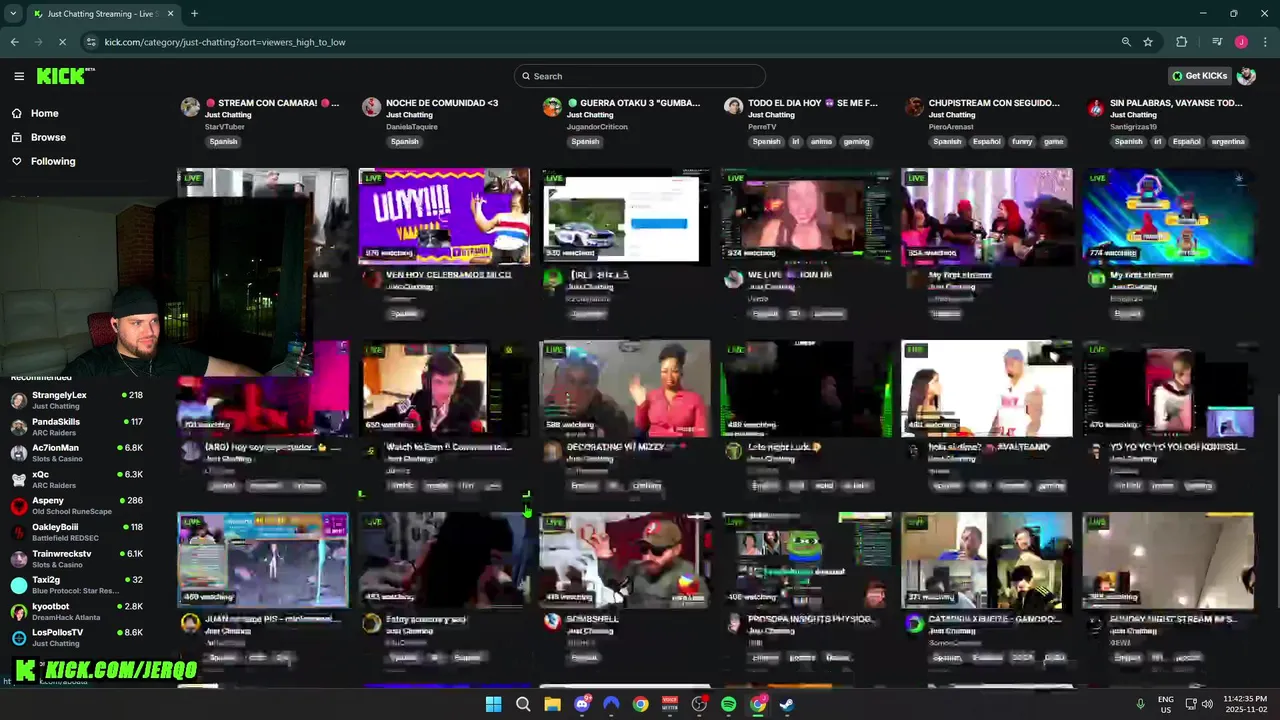Open StrangelyLex recommended channel
Viewport: 1280px width, 720px height.
point(78,400)
